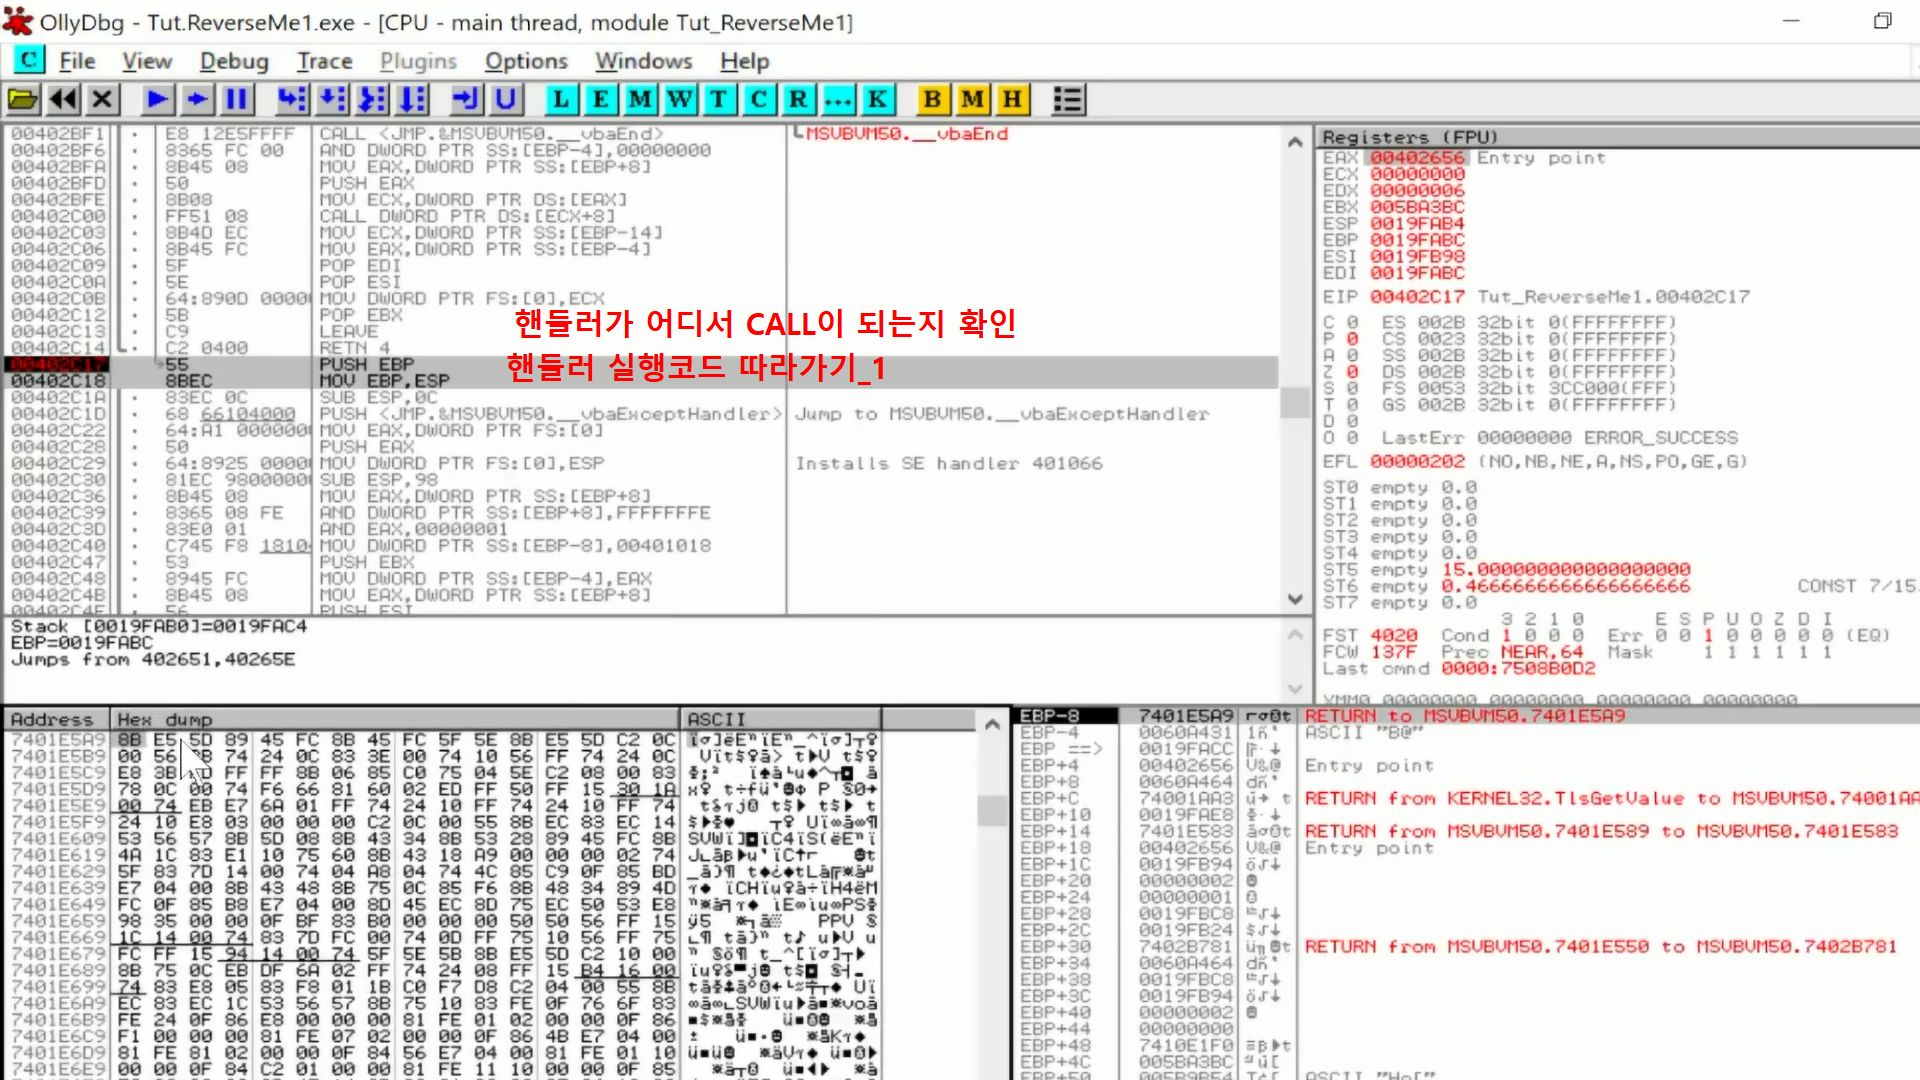Click the appearance options list icon
Image resolution: width=1920 pixels, height=1080 pixels.
[1068, 99]
